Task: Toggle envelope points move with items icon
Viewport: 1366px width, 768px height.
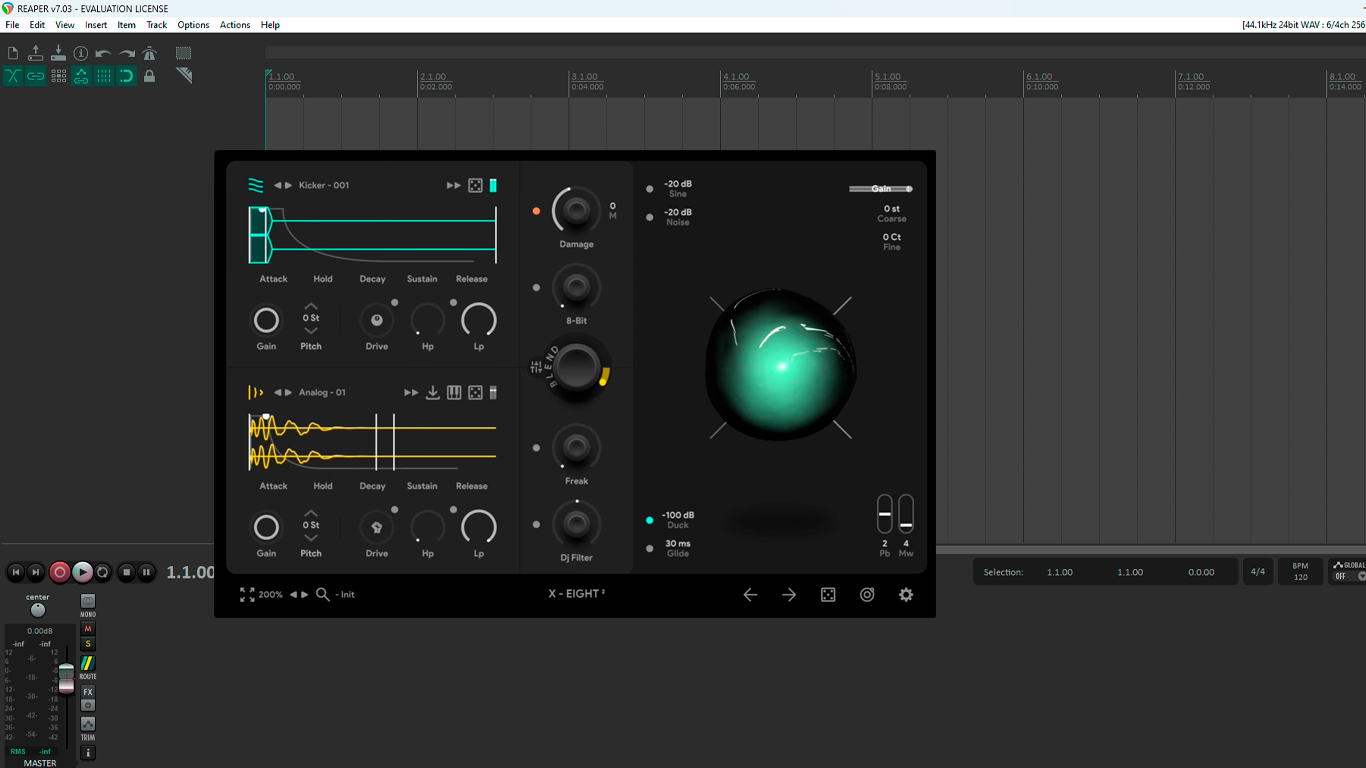Action: click(81, 76)
